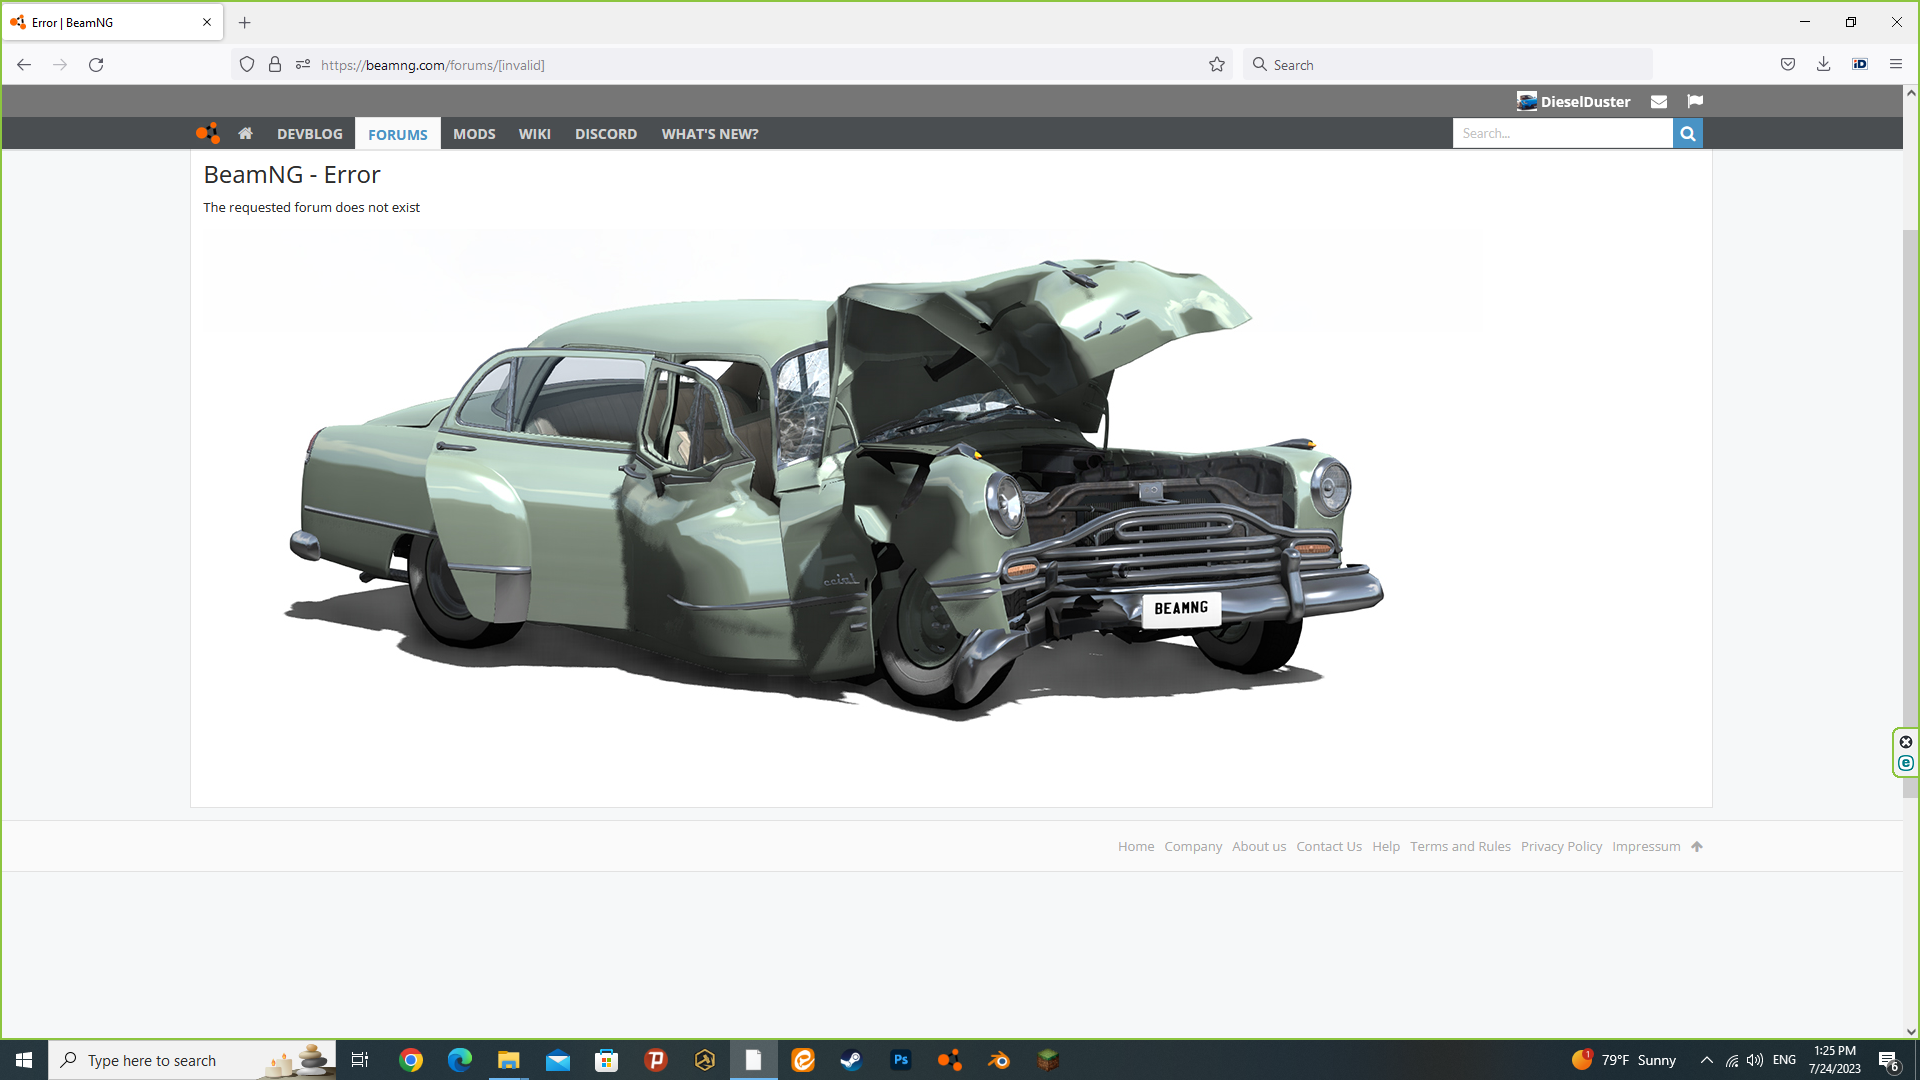Viewport: 1920px width, 1080px height.
Task: Open Terms and Rules footer link
Action: [x=1460, y=847]
